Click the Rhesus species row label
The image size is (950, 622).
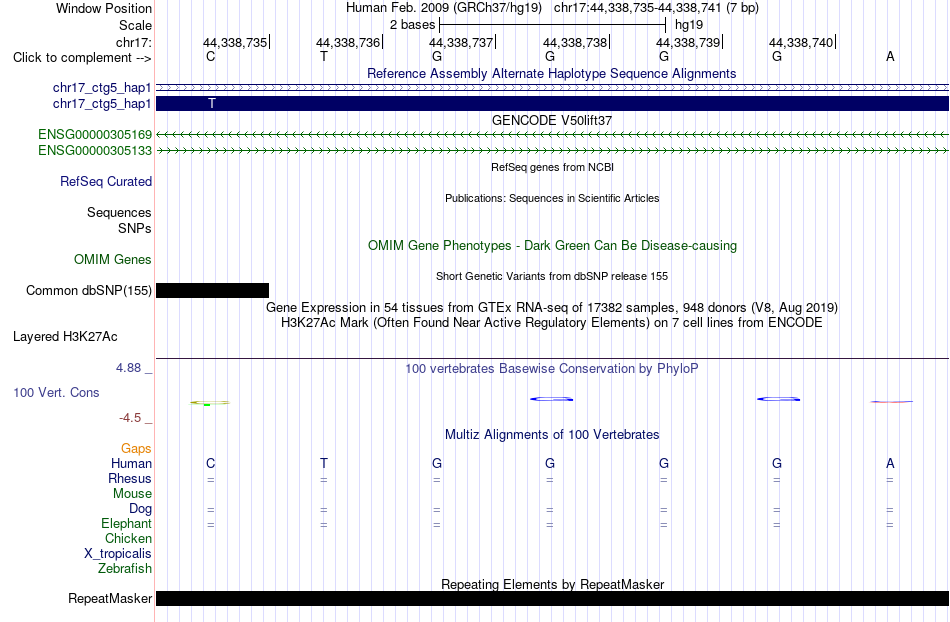pos(130,478)
